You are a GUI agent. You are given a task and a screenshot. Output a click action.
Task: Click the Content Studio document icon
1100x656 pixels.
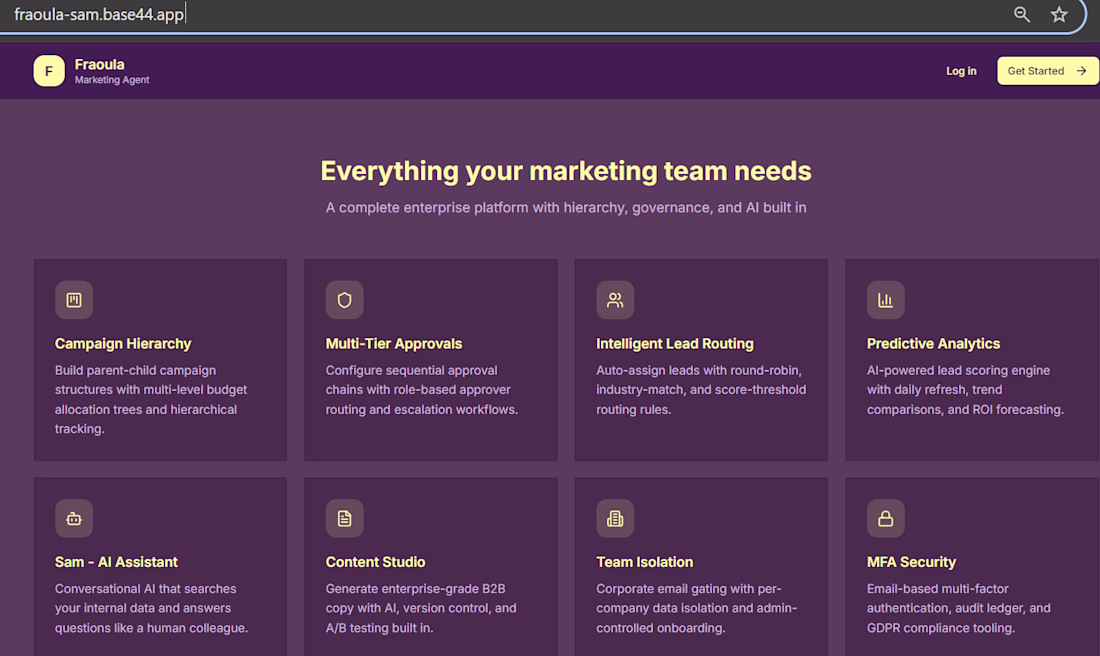pyautogui.click(x=344, y=518)
